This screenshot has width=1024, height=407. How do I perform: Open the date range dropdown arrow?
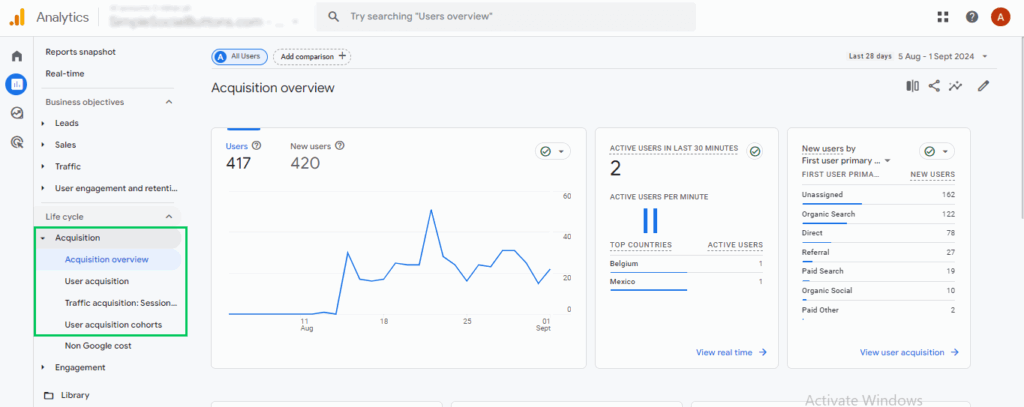point(985,57)
